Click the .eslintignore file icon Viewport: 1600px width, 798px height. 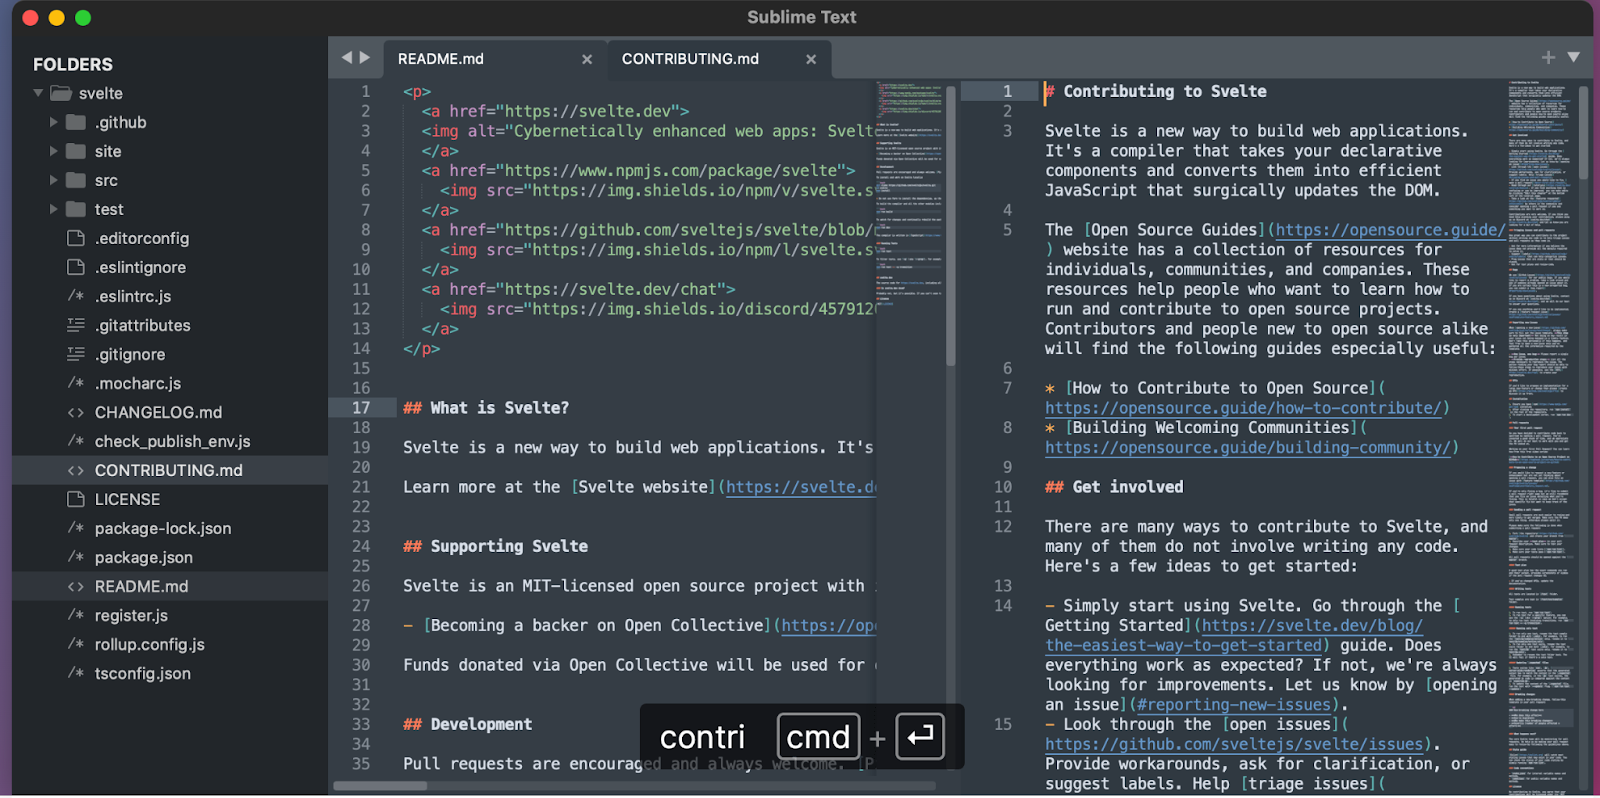click(76, 267)
